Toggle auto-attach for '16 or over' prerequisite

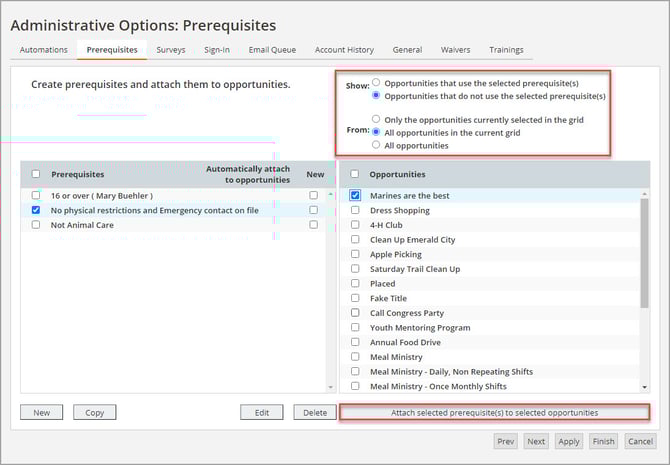(314, 196)
